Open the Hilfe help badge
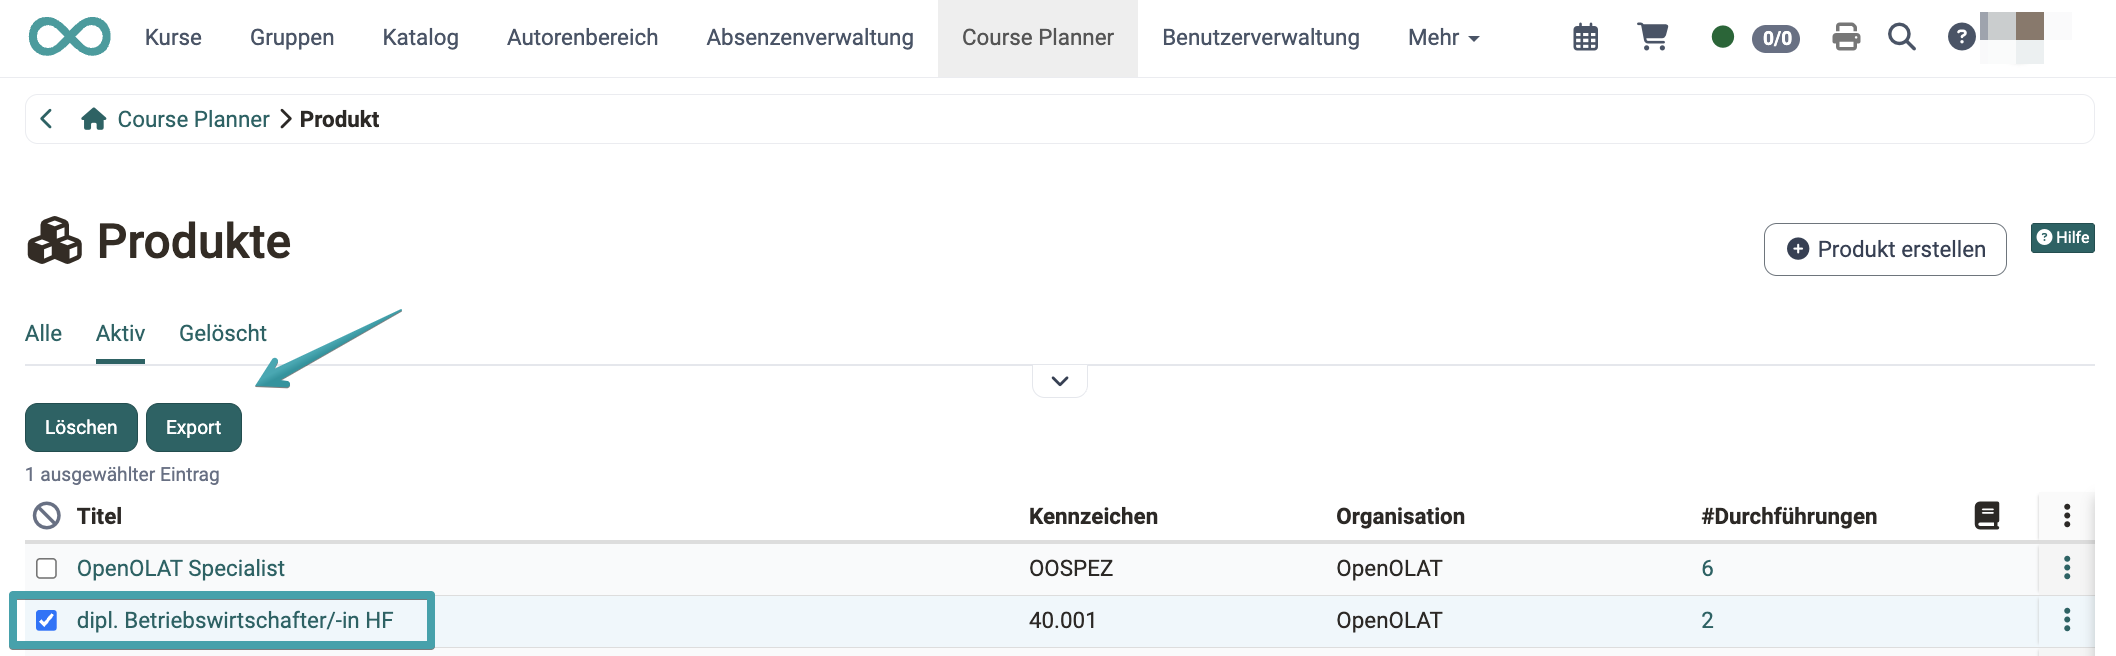Image resolution: width=2116 pixels, height=656 pixels. (x=2062, y=237)
